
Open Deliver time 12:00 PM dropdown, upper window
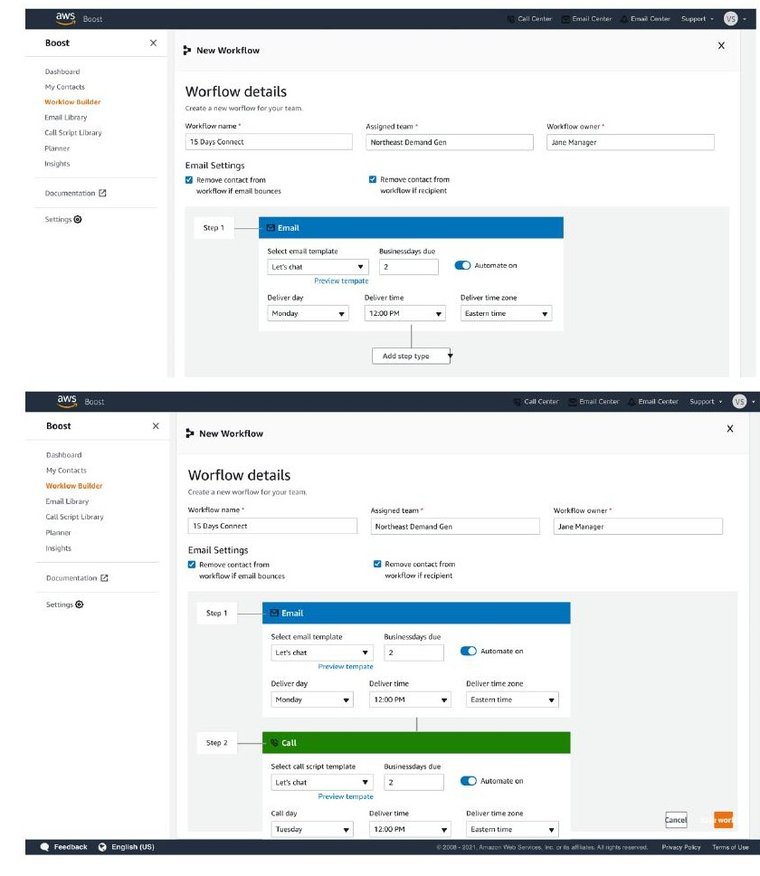[x=405, y=313]
